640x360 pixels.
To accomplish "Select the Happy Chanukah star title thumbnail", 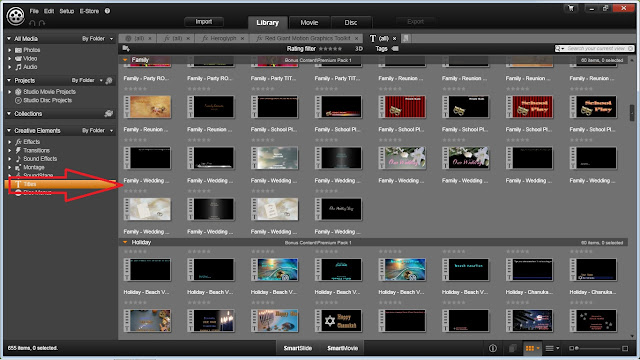I will point(338,320).
